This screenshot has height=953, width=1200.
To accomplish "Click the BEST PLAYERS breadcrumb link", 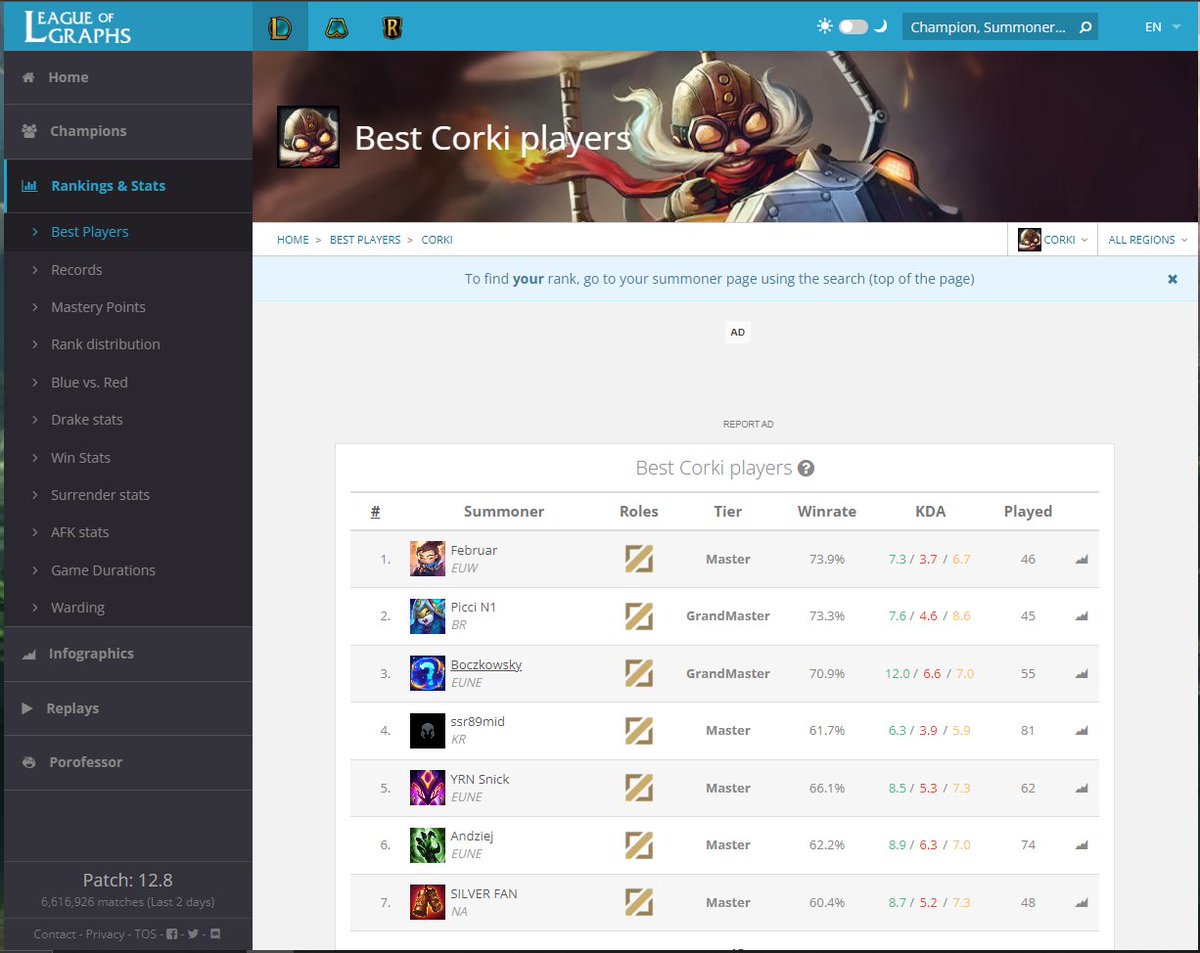I will coord(365,239).
